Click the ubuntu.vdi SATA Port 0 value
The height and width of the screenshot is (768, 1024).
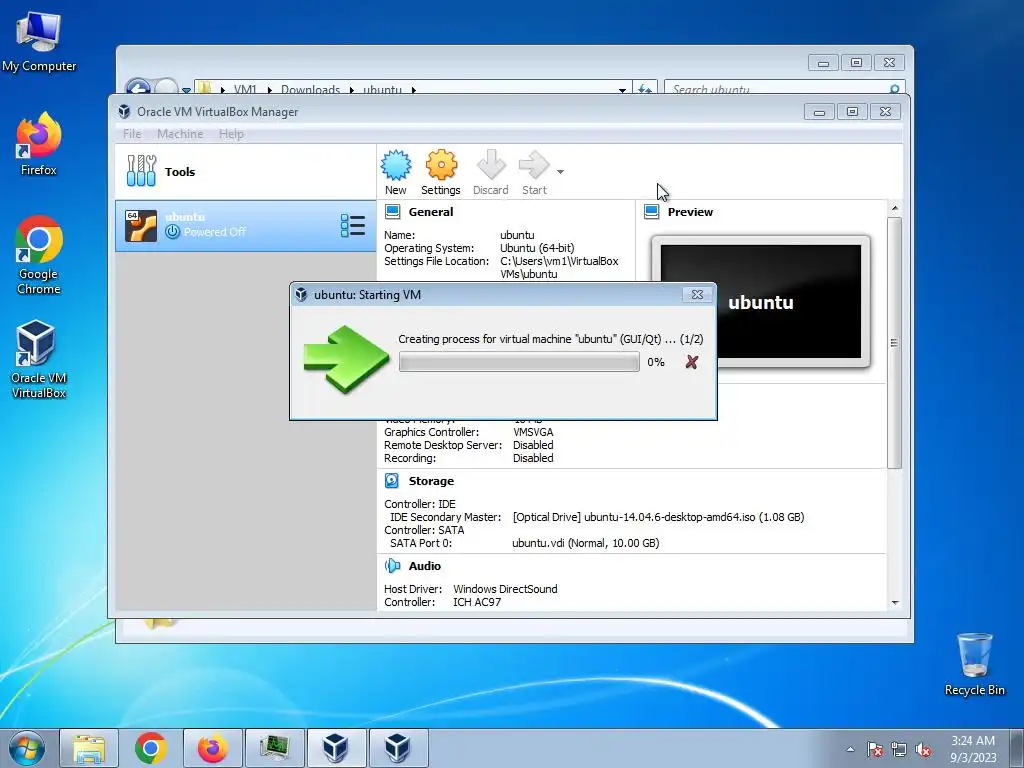click(586, 543)
